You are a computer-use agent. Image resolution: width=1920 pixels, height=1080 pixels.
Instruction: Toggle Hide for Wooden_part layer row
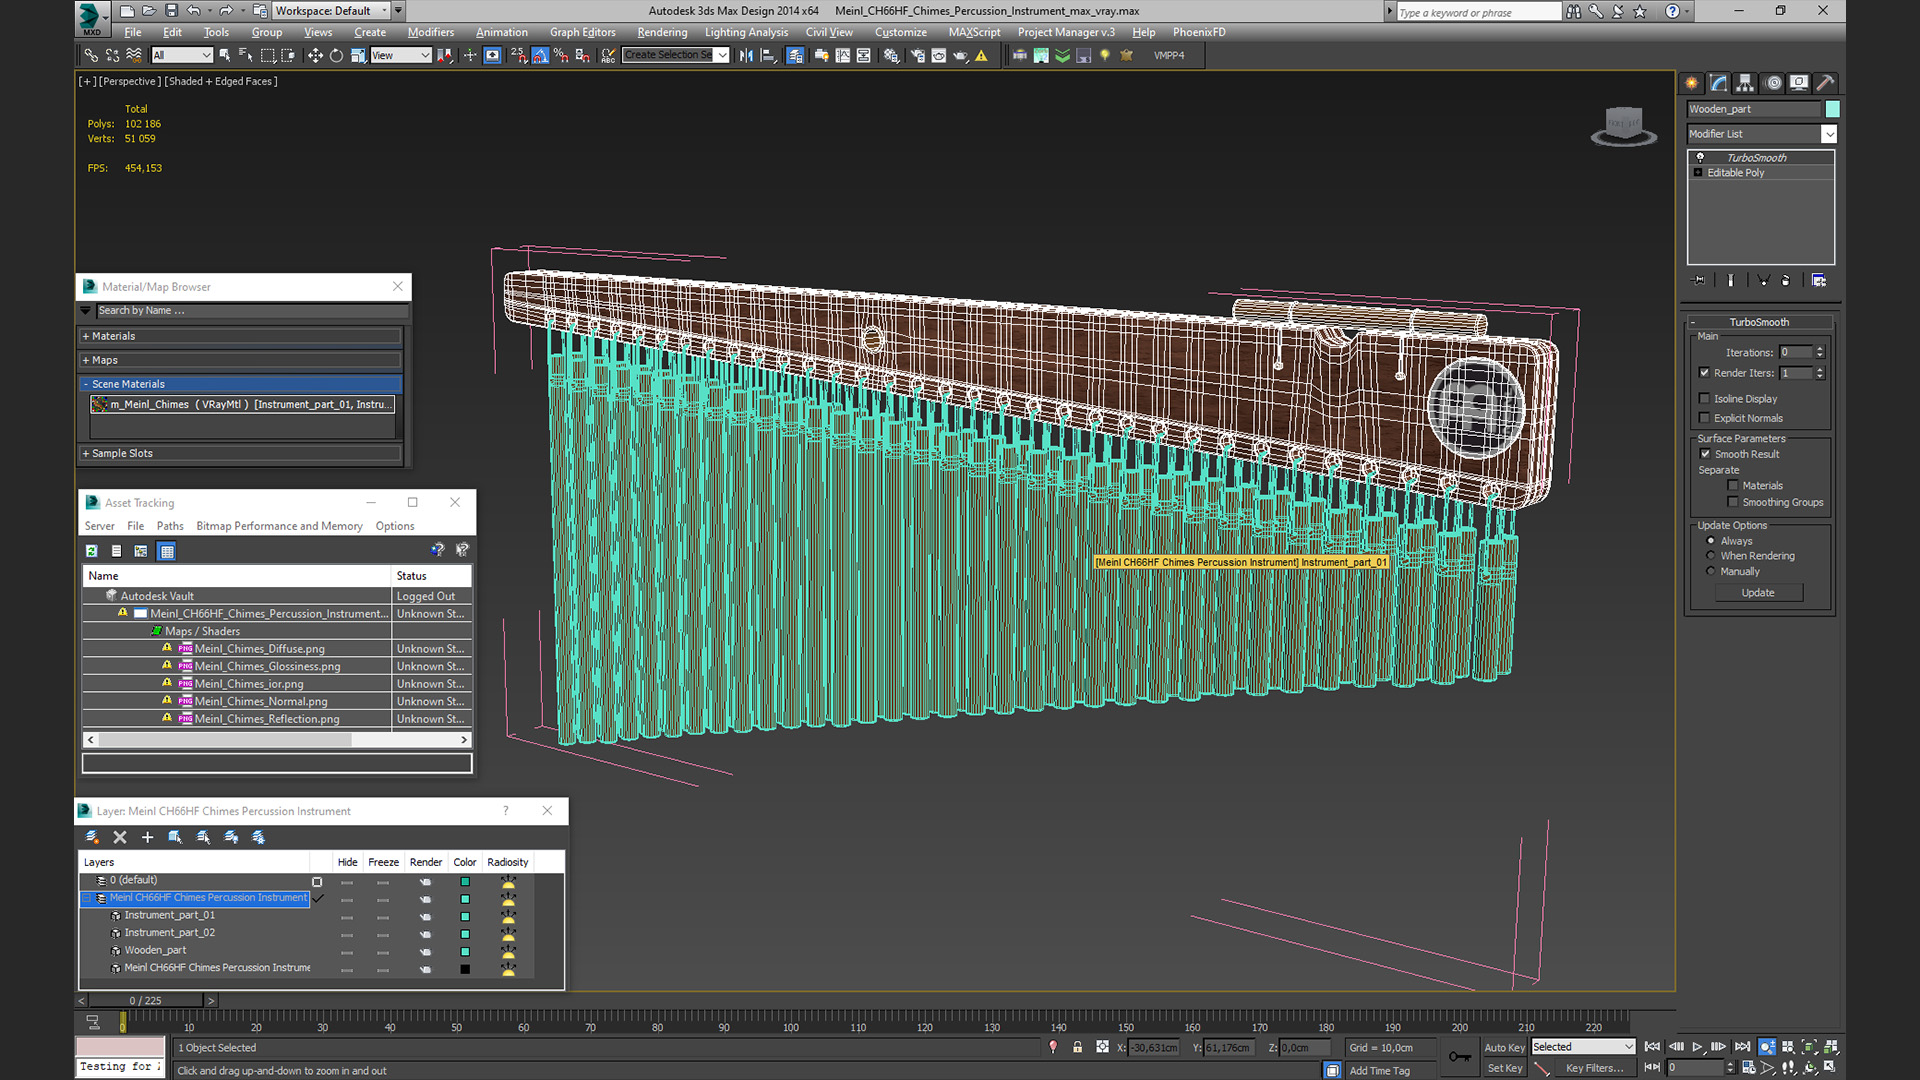point(347,951)
